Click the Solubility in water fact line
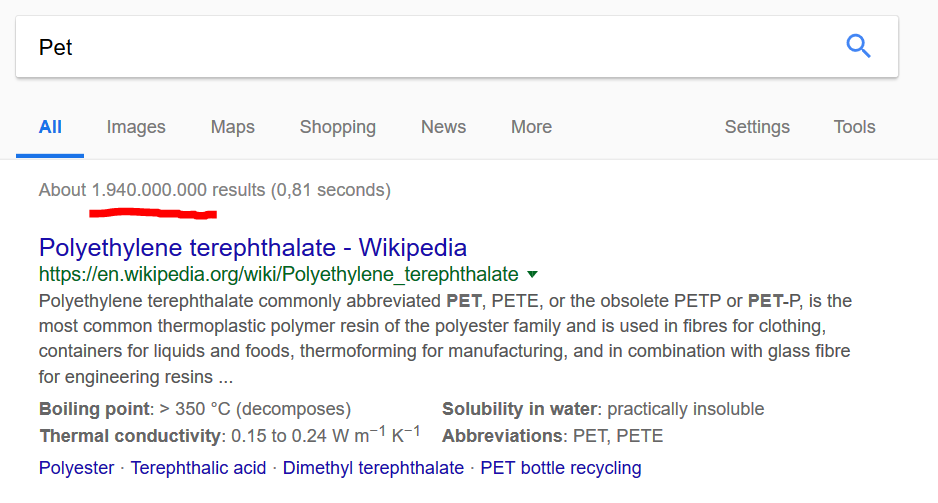The width and height of the screenshot is (938, 503). (x=603, y=409)
